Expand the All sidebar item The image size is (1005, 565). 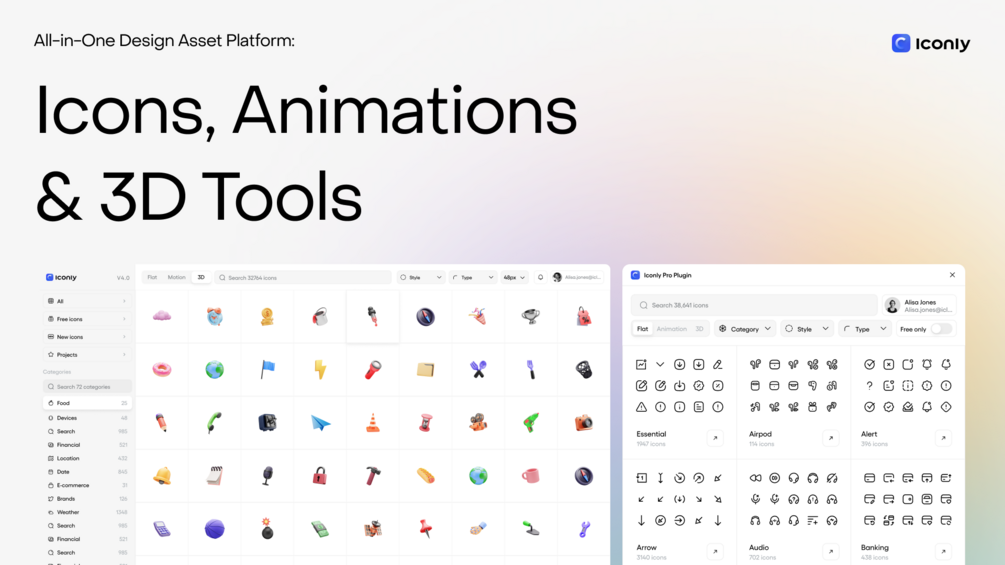pyautogui.click(x=87, y=301)
